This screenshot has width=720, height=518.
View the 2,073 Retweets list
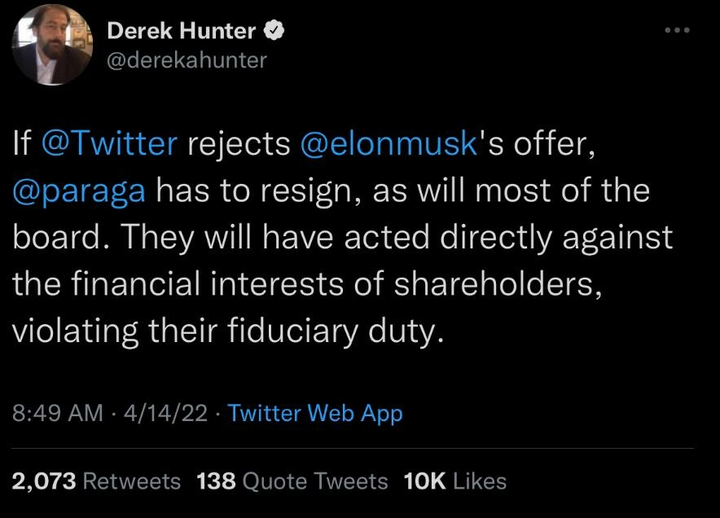tap(96, 481)
